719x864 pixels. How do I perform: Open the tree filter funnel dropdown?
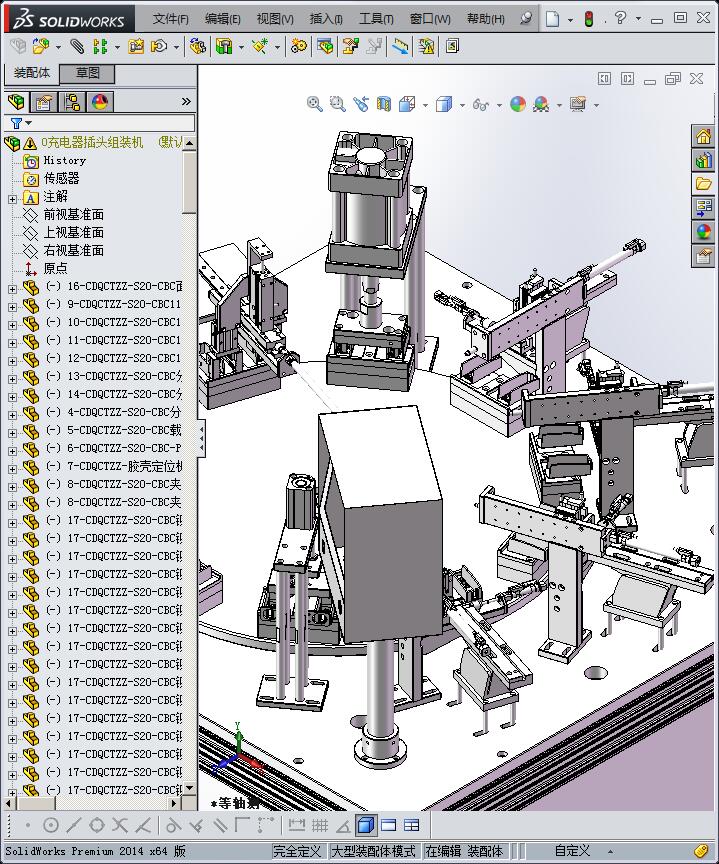pyautogui.click(x=21, y=123)
